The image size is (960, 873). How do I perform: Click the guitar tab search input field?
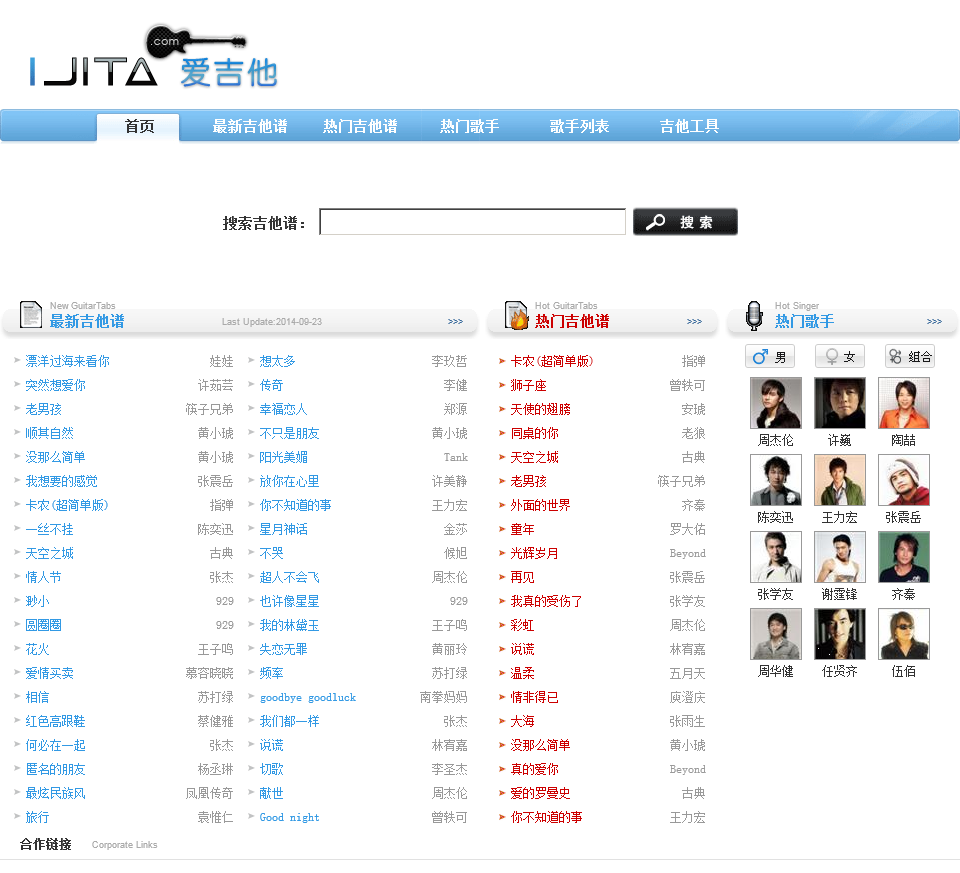coord(473,222)
